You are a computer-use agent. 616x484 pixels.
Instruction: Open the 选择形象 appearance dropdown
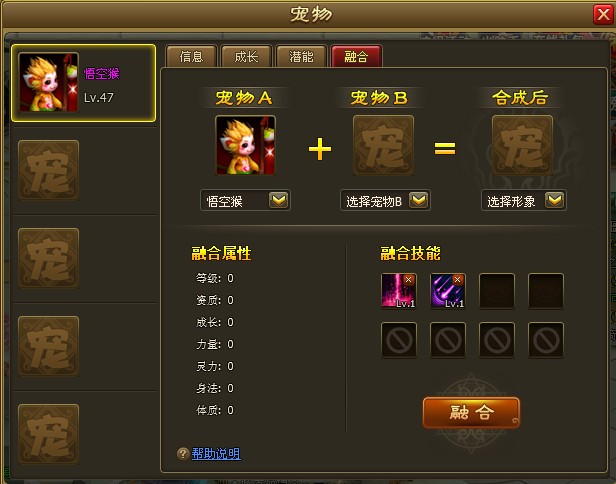click(555, 200)
